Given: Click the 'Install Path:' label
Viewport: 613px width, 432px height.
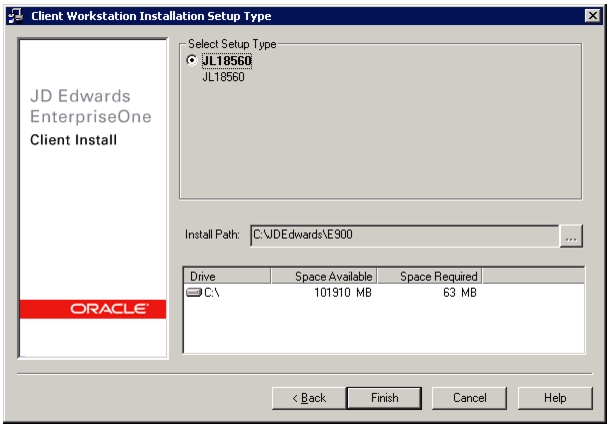Looking at the screenshot, I should pos(212,235).
